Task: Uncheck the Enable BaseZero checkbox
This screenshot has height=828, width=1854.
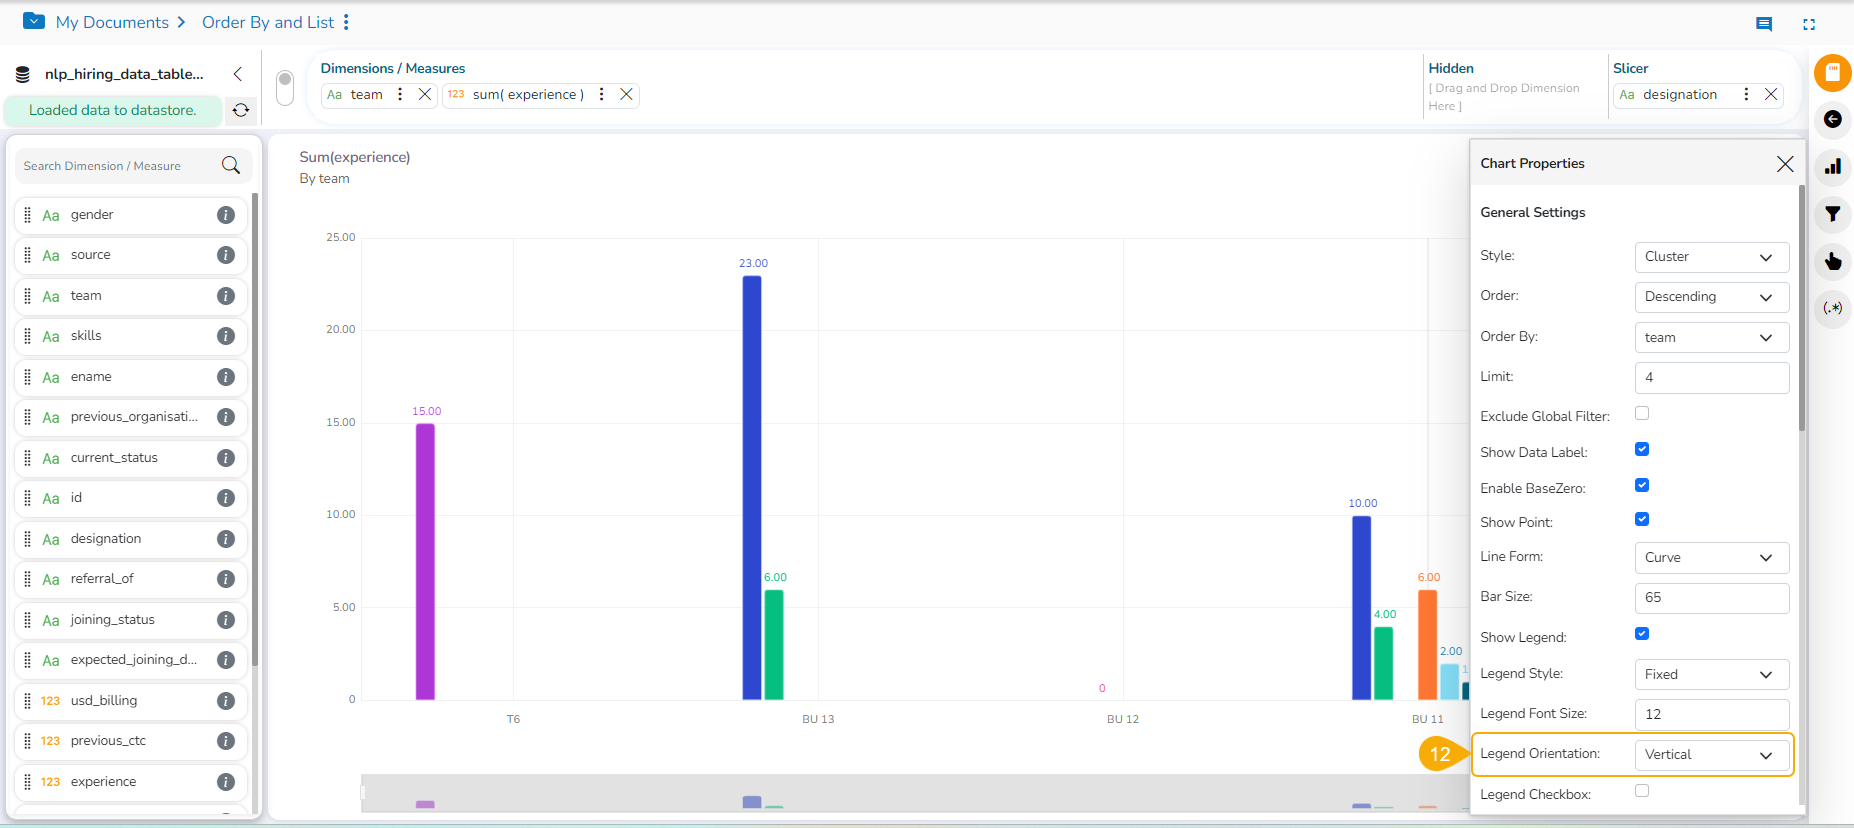Action: [x=1642, y=485]
